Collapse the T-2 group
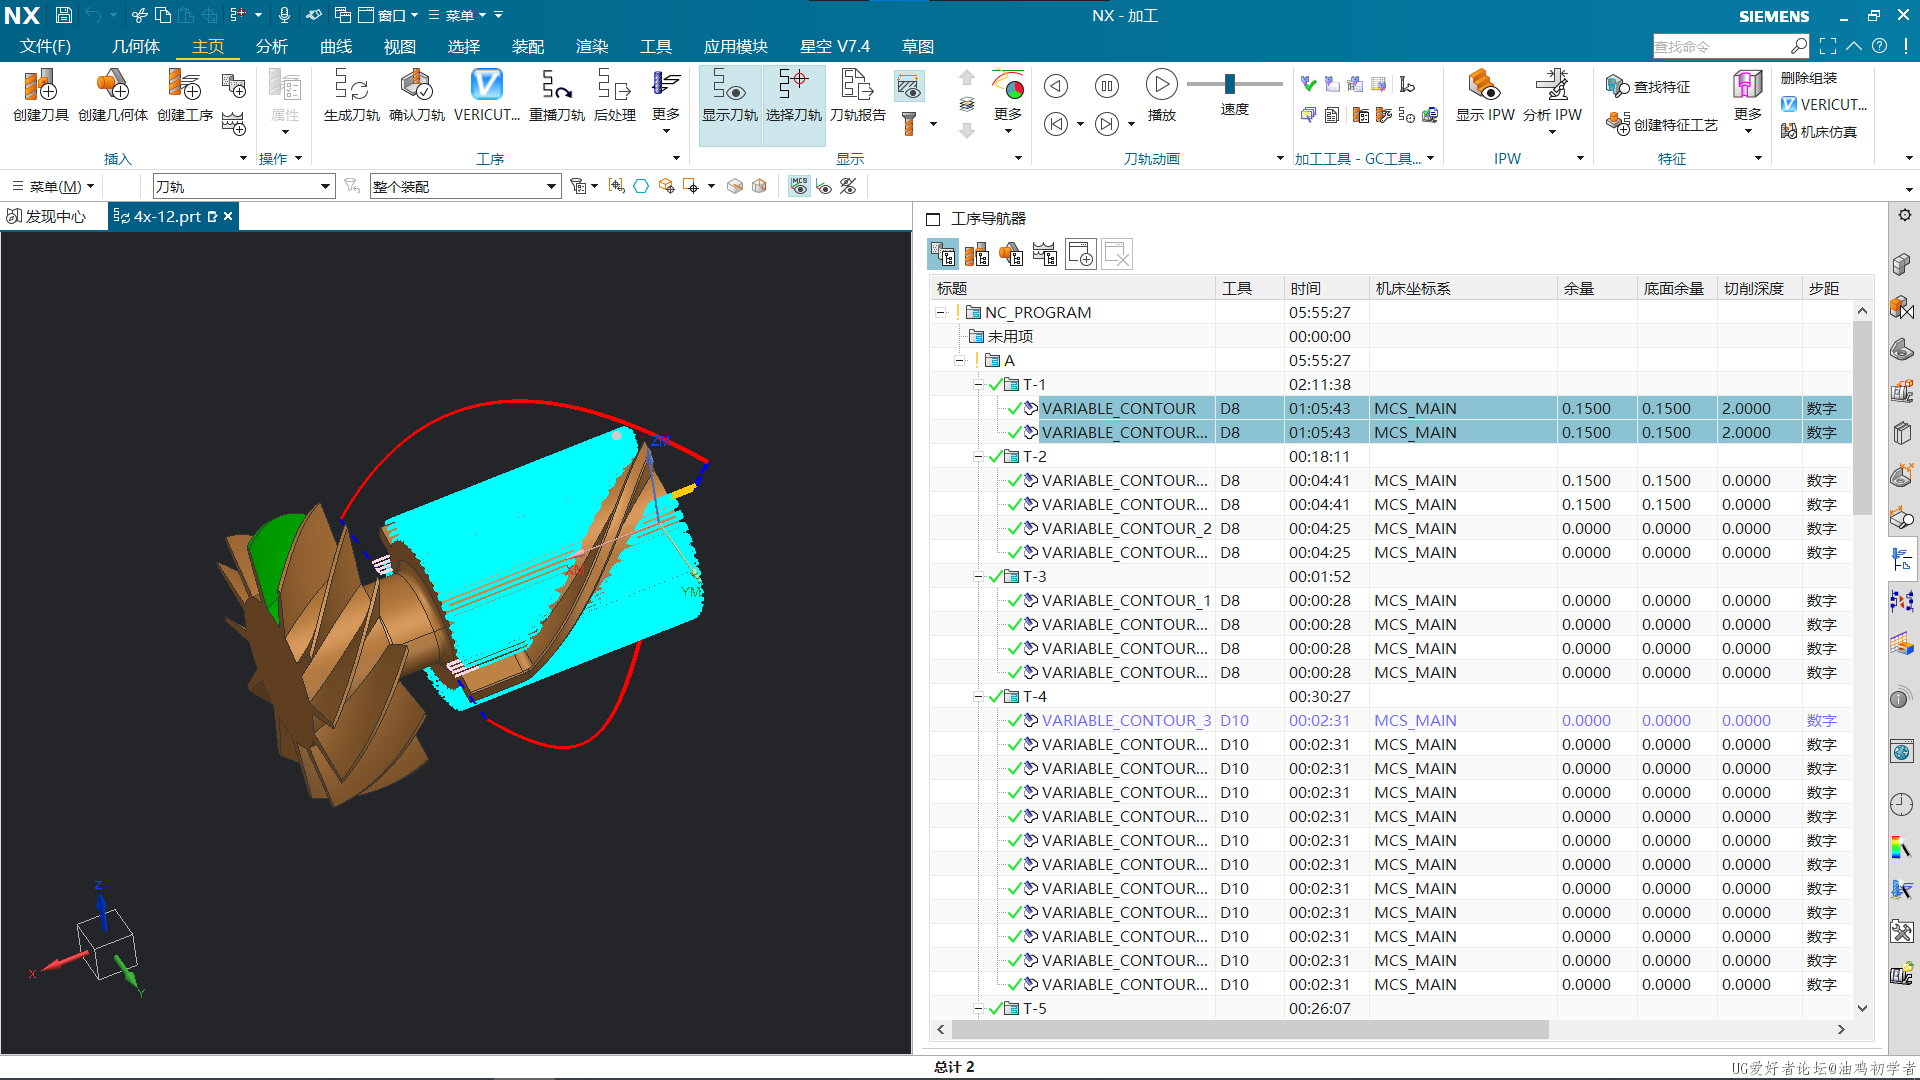 coord(979,457)
